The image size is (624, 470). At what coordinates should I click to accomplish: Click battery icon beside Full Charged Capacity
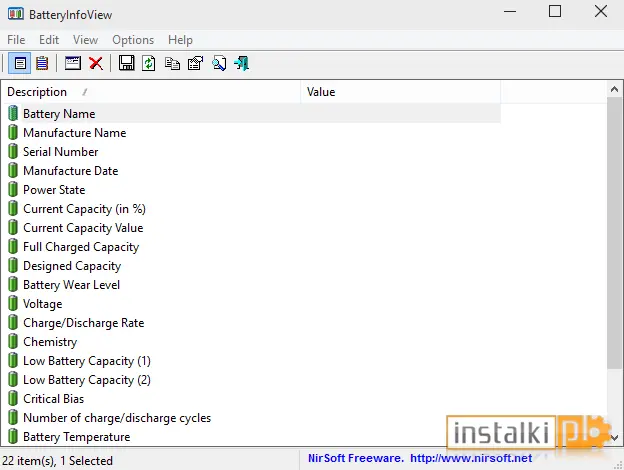(13, 246)
